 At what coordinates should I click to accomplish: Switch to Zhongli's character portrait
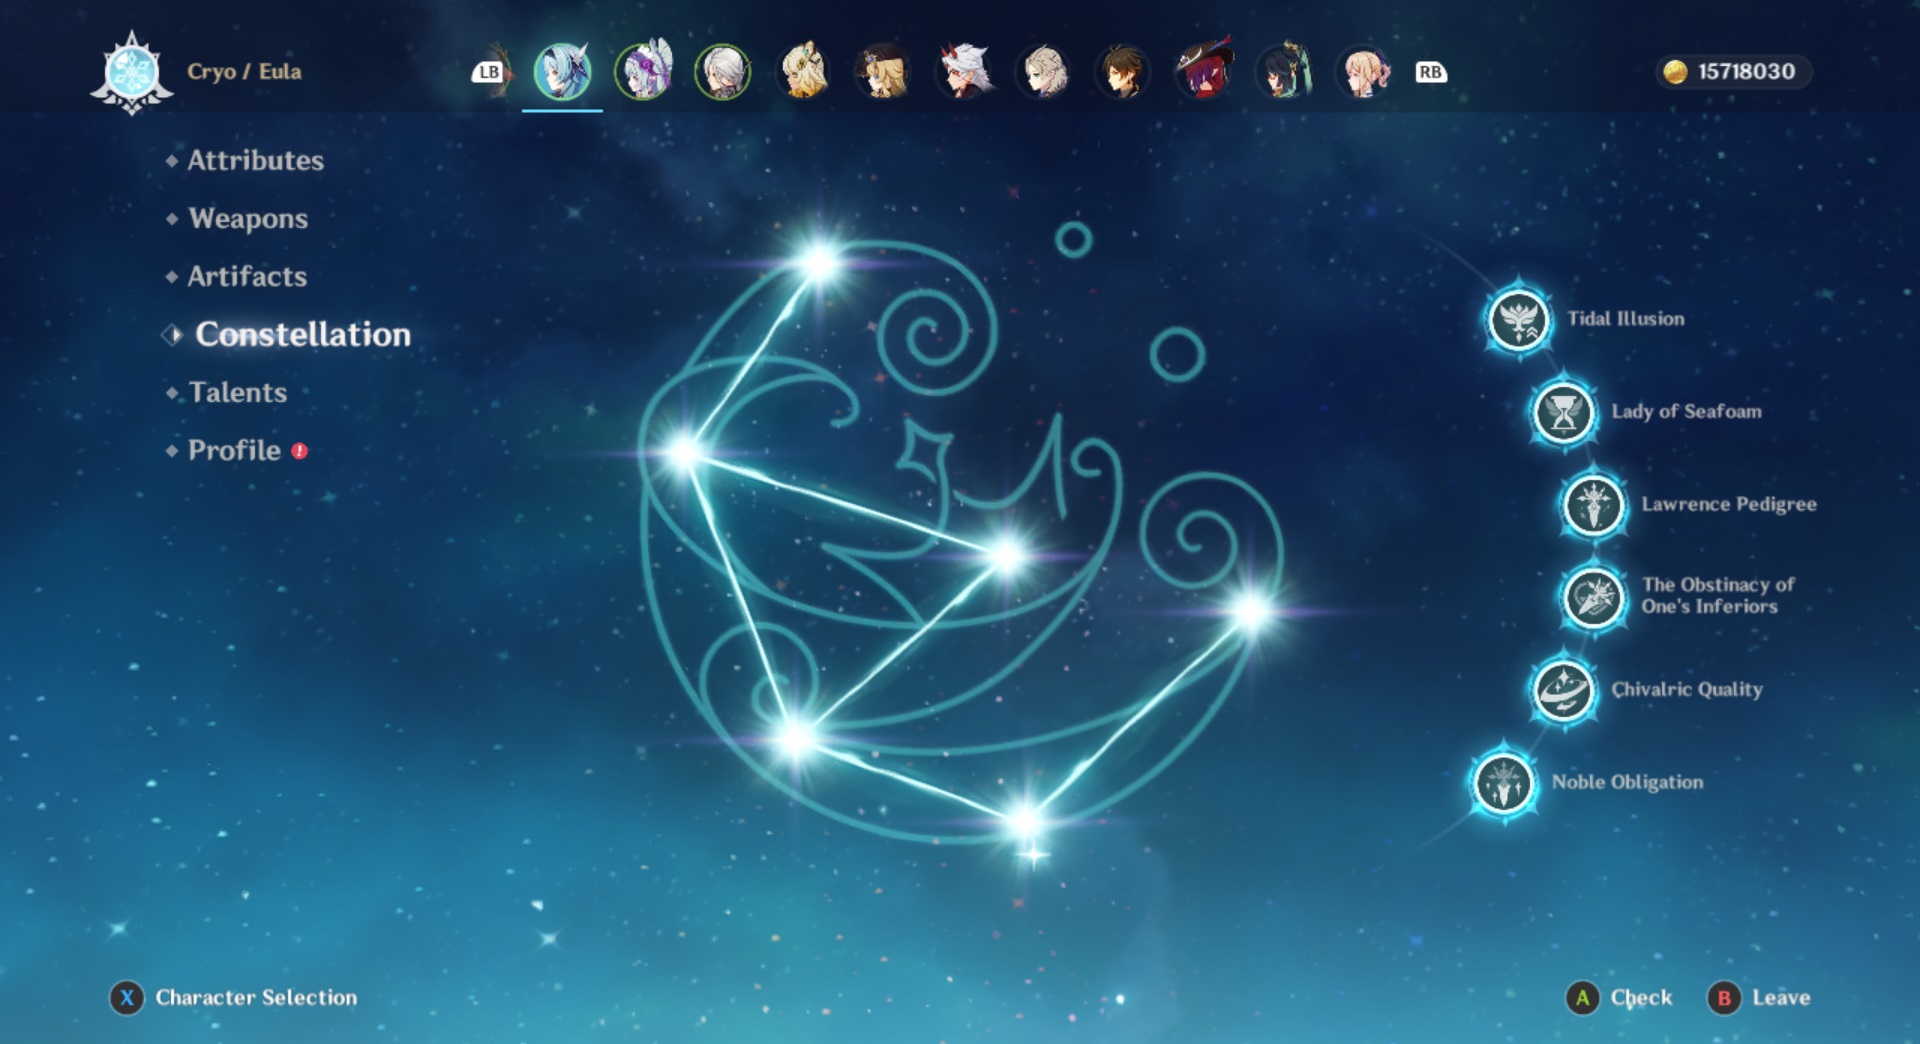tap(1124, 71)
